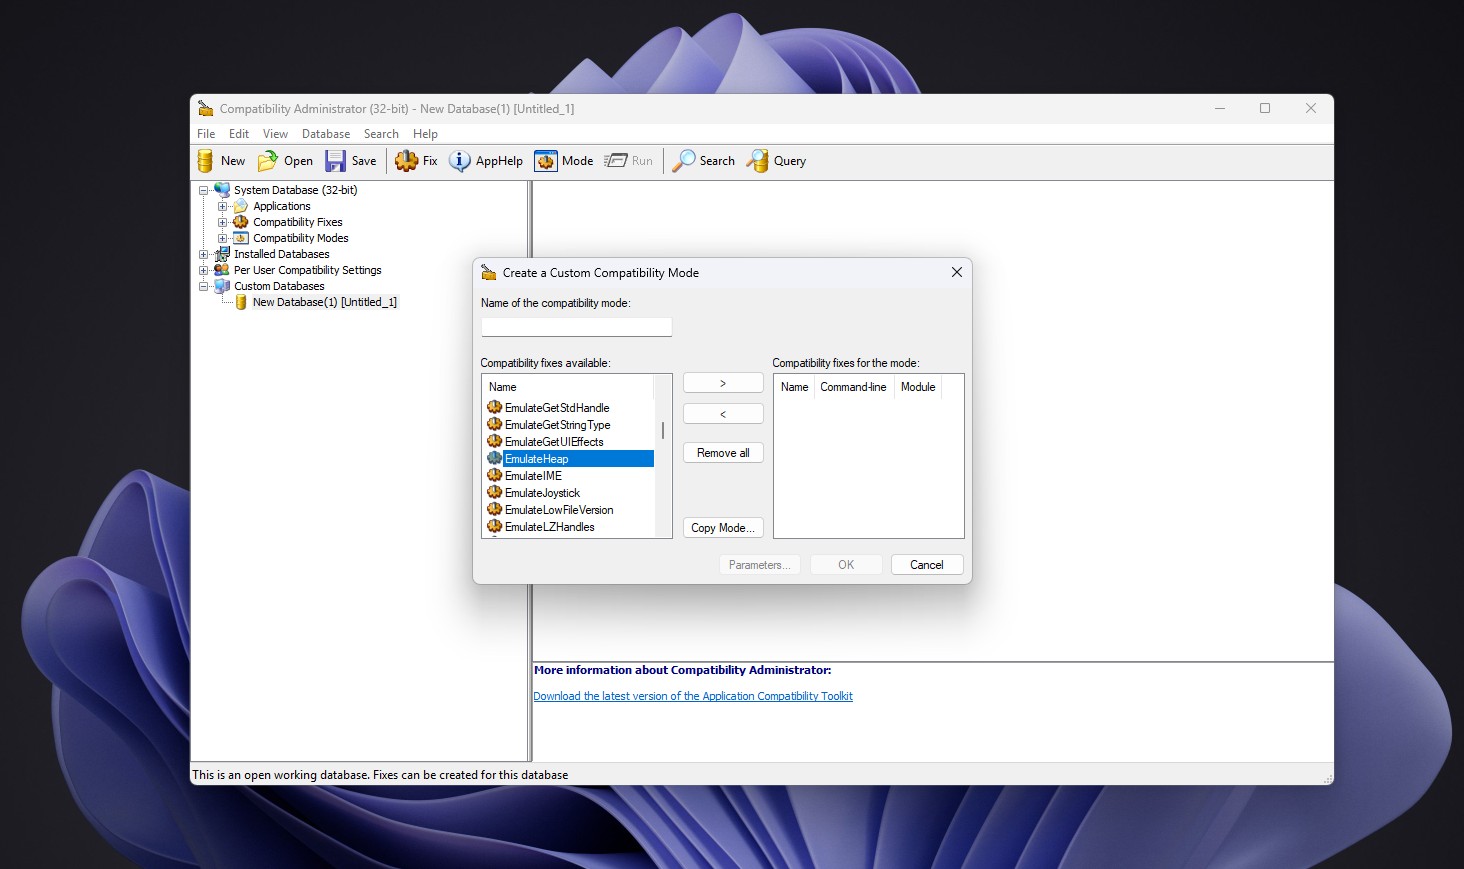Click the Query toolbar icon

(758, 161)
